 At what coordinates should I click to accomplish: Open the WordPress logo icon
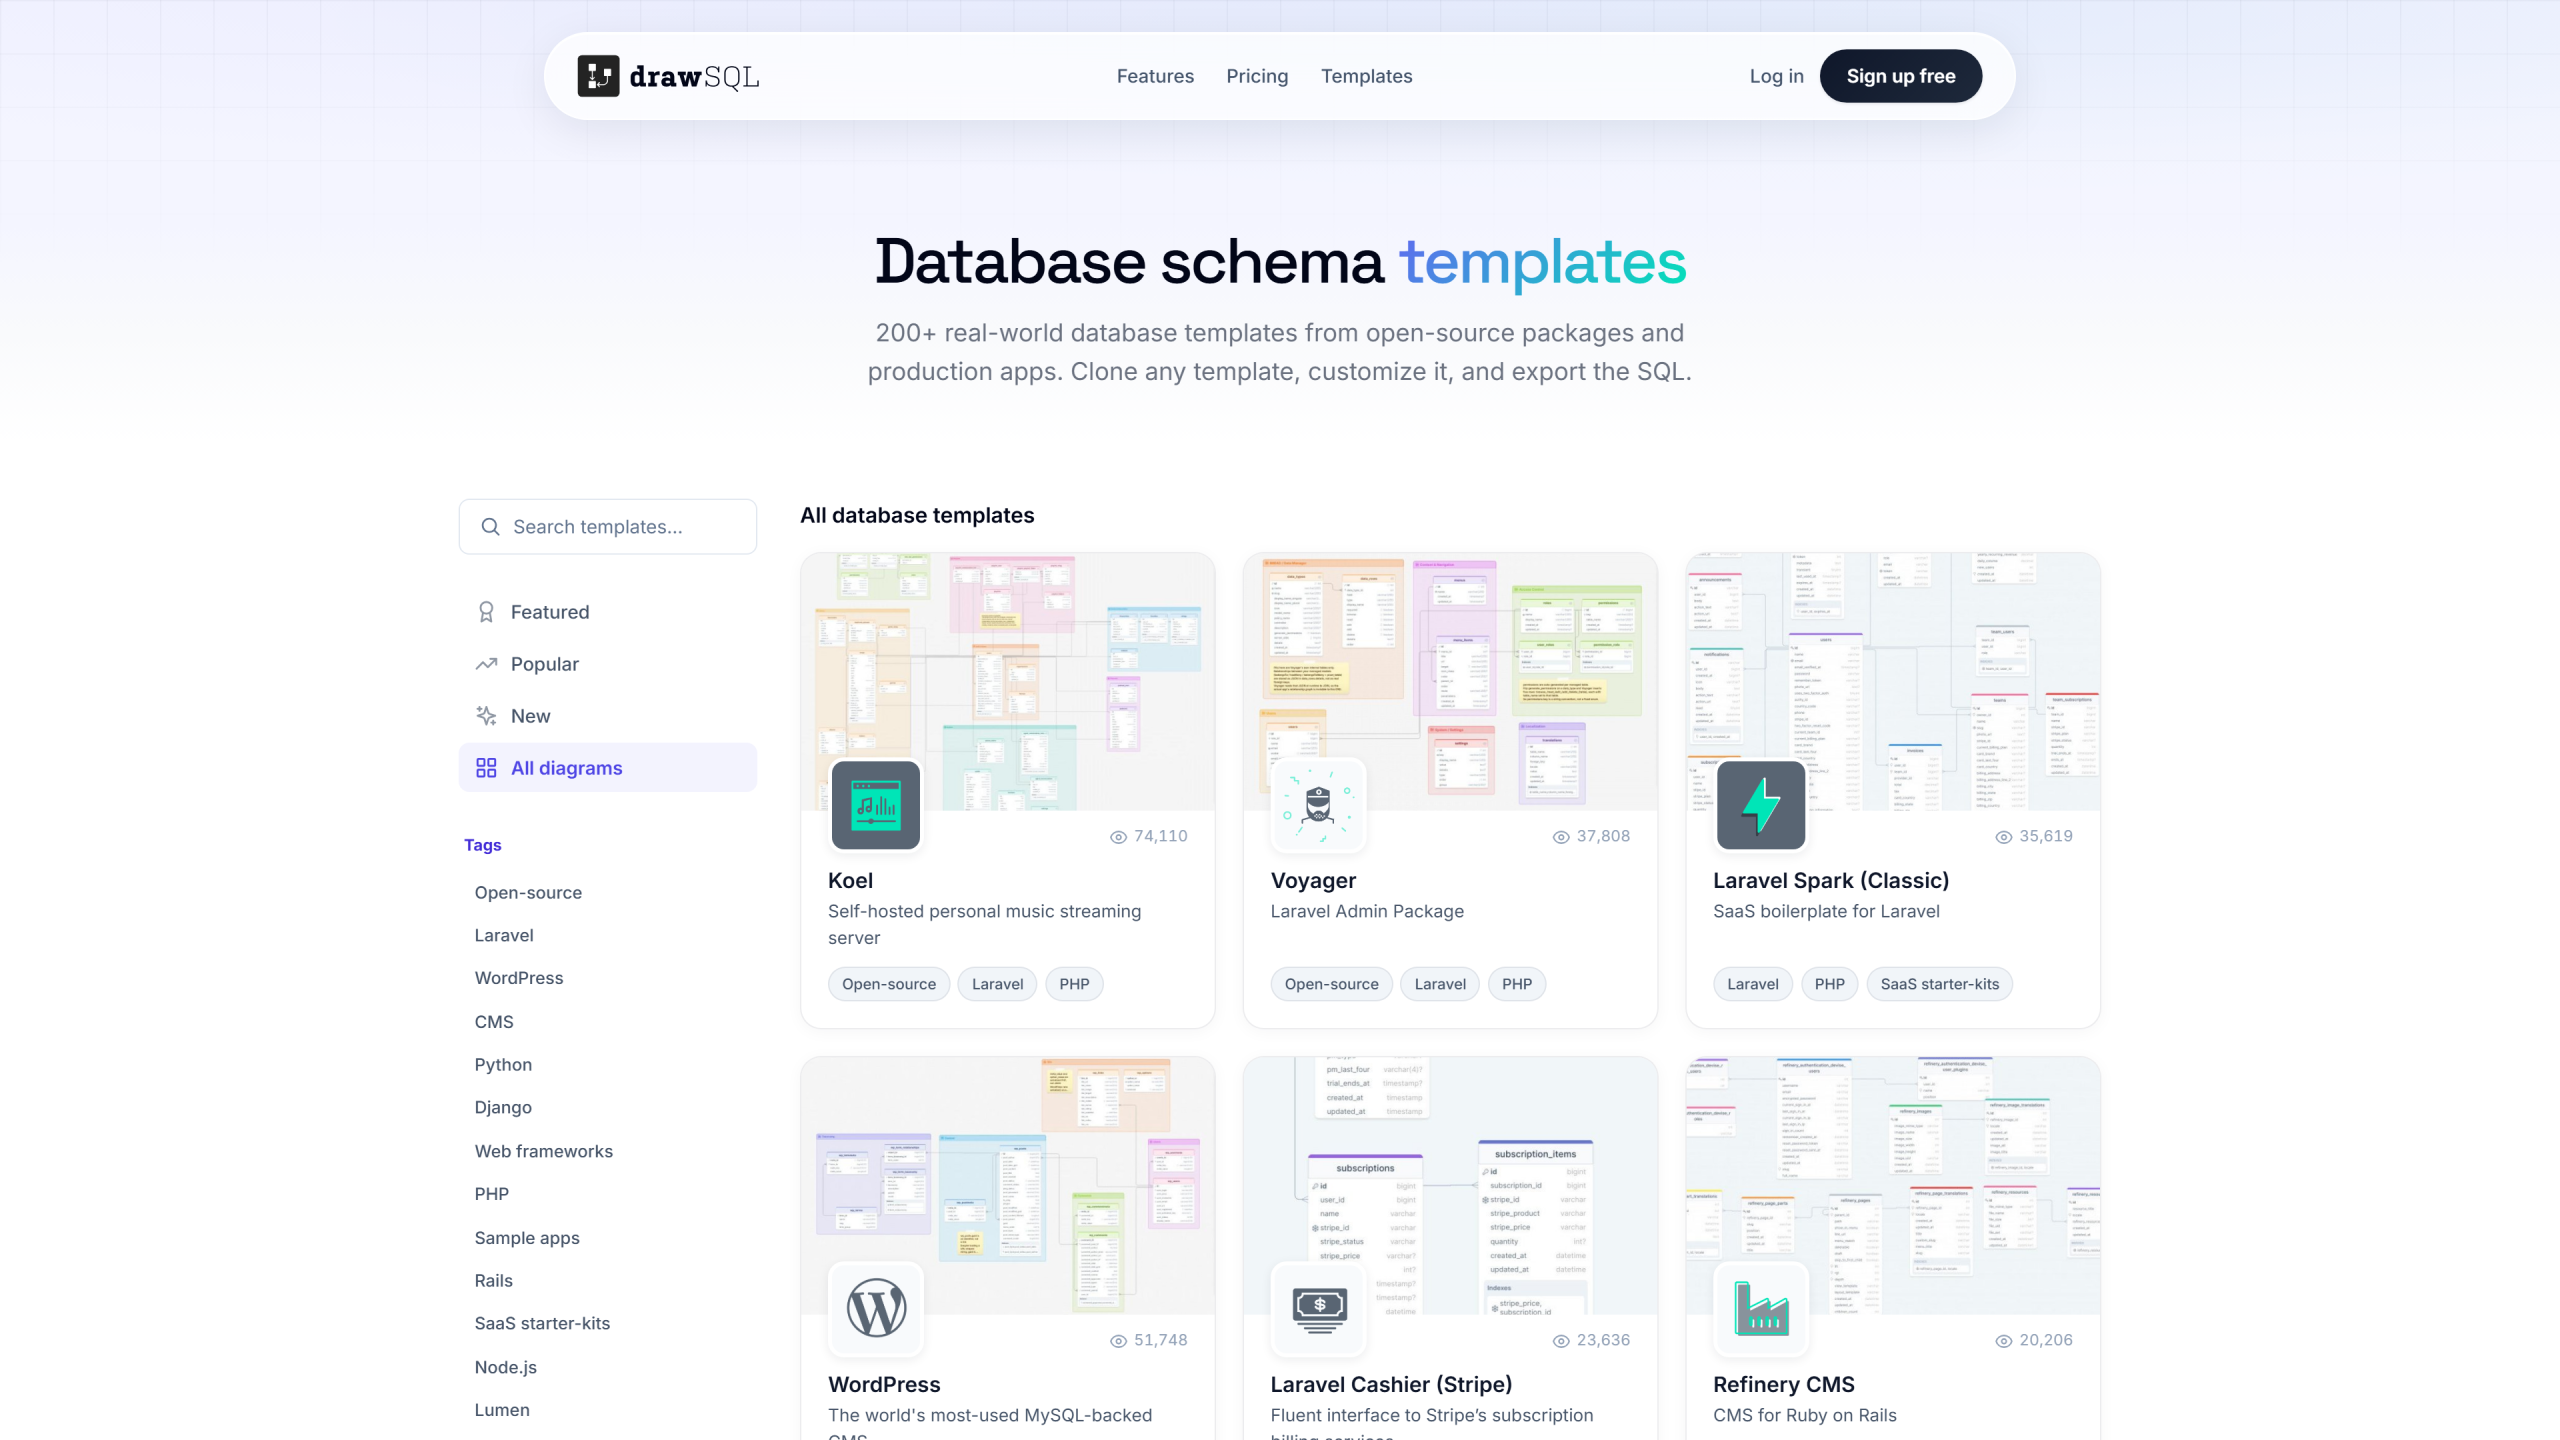coord(875,1308)
